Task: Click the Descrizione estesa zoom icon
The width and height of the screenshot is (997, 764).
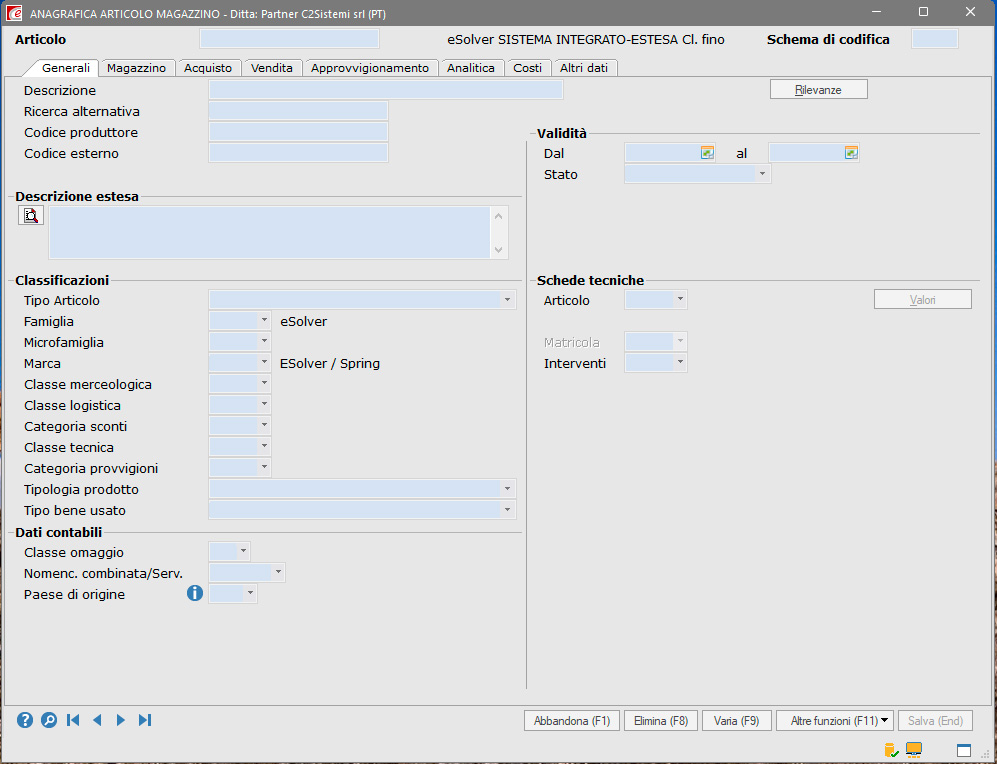Action: (x=31, y=215)
